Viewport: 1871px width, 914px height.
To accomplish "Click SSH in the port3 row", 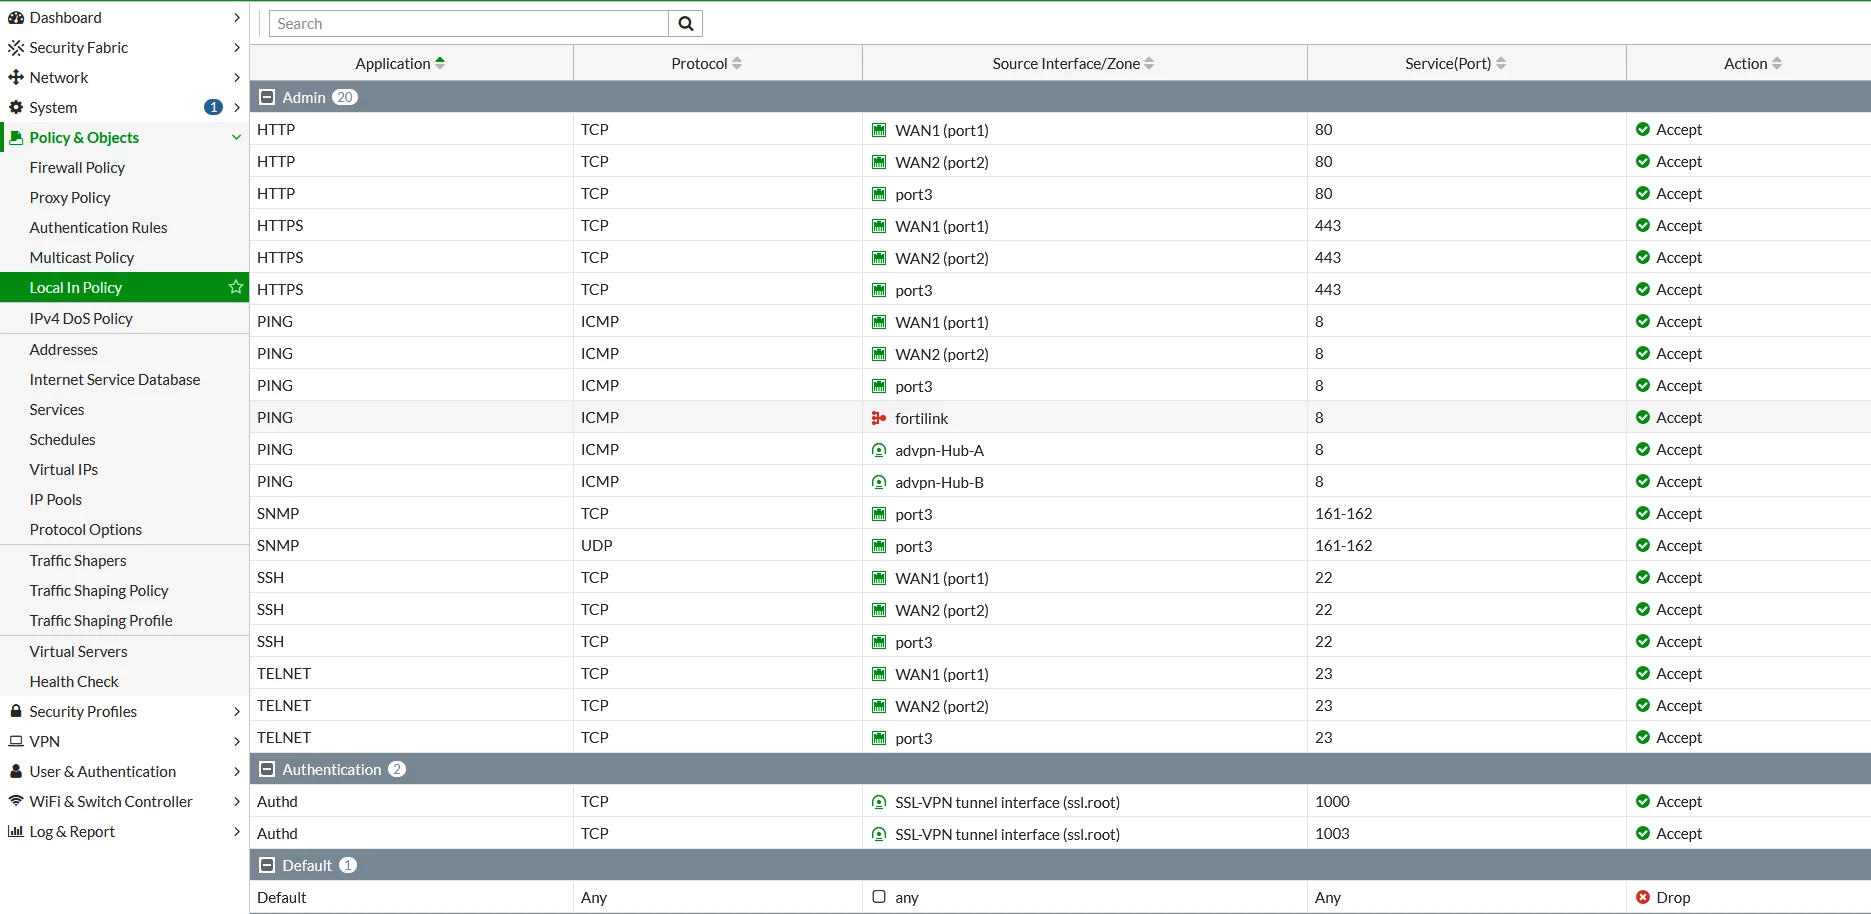I will 270,641.
